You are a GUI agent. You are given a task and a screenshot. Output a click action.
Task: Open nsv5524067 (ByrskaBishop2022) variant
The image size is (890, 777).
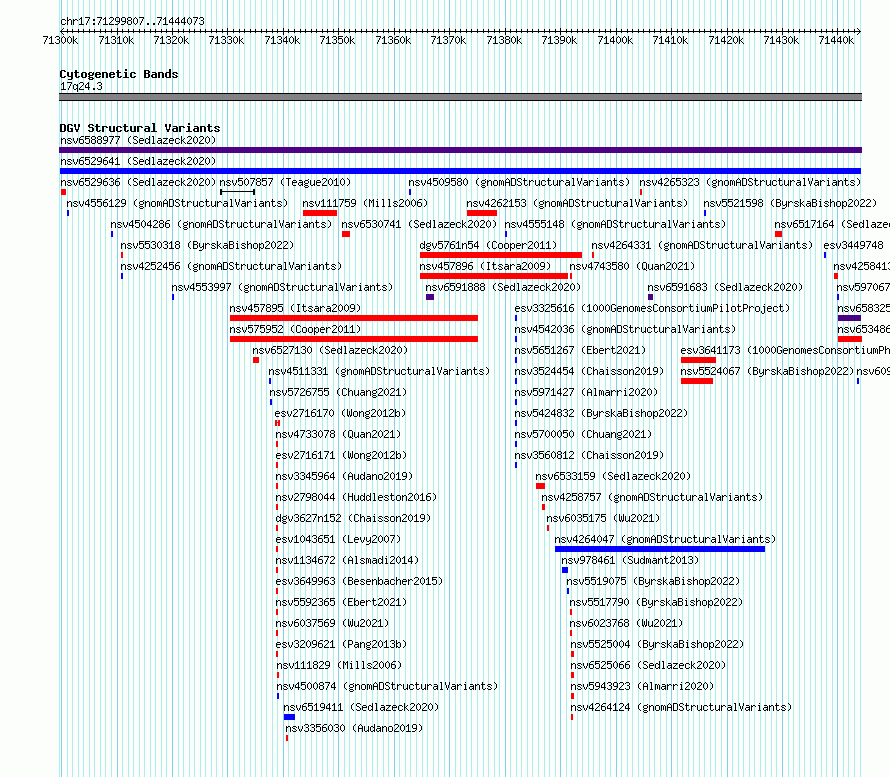tap(767, 371)
